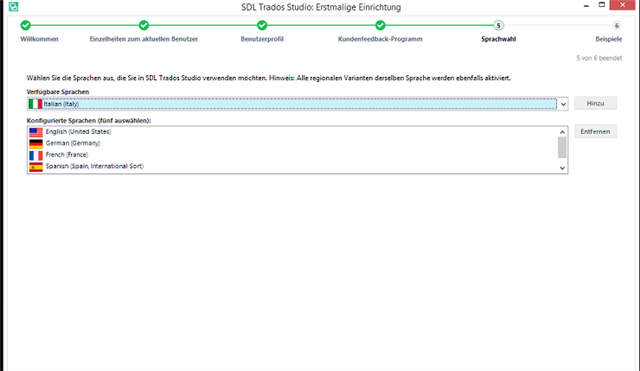Open the Willkommen step label
This screenshot has width=640, height=371.
coord(39,39)
